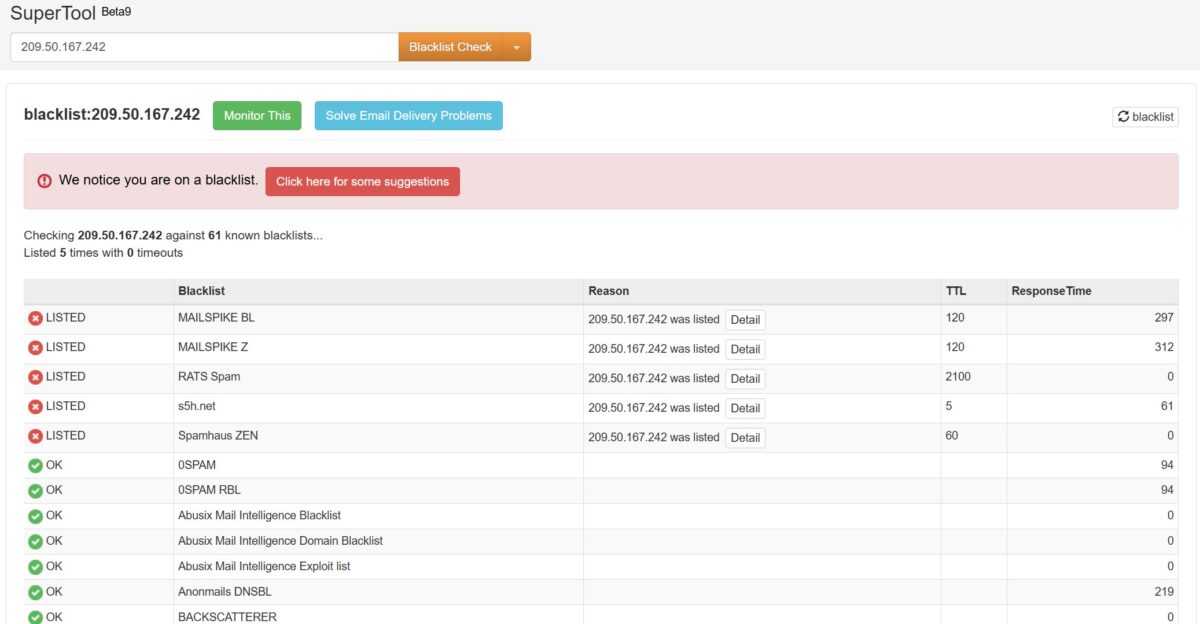Focus the IP address input field

pyautogui.click(x=205, y=47)
